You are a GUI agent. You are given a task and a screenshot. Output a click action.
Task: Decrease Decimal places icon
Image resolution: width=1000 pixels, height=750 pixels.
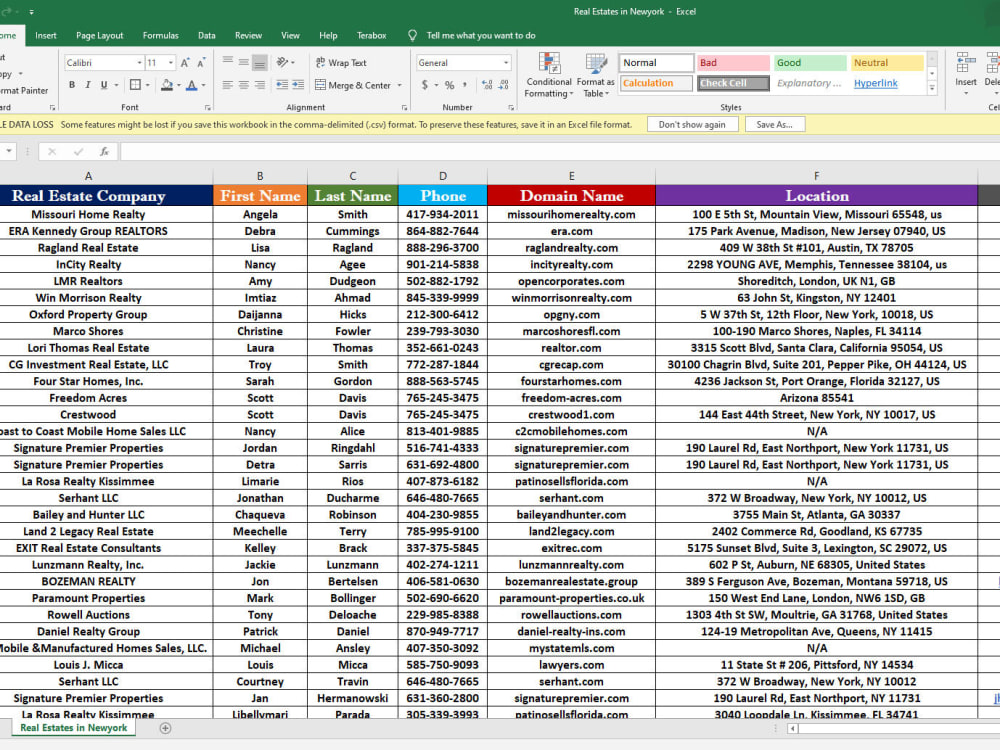click(503, 85)
